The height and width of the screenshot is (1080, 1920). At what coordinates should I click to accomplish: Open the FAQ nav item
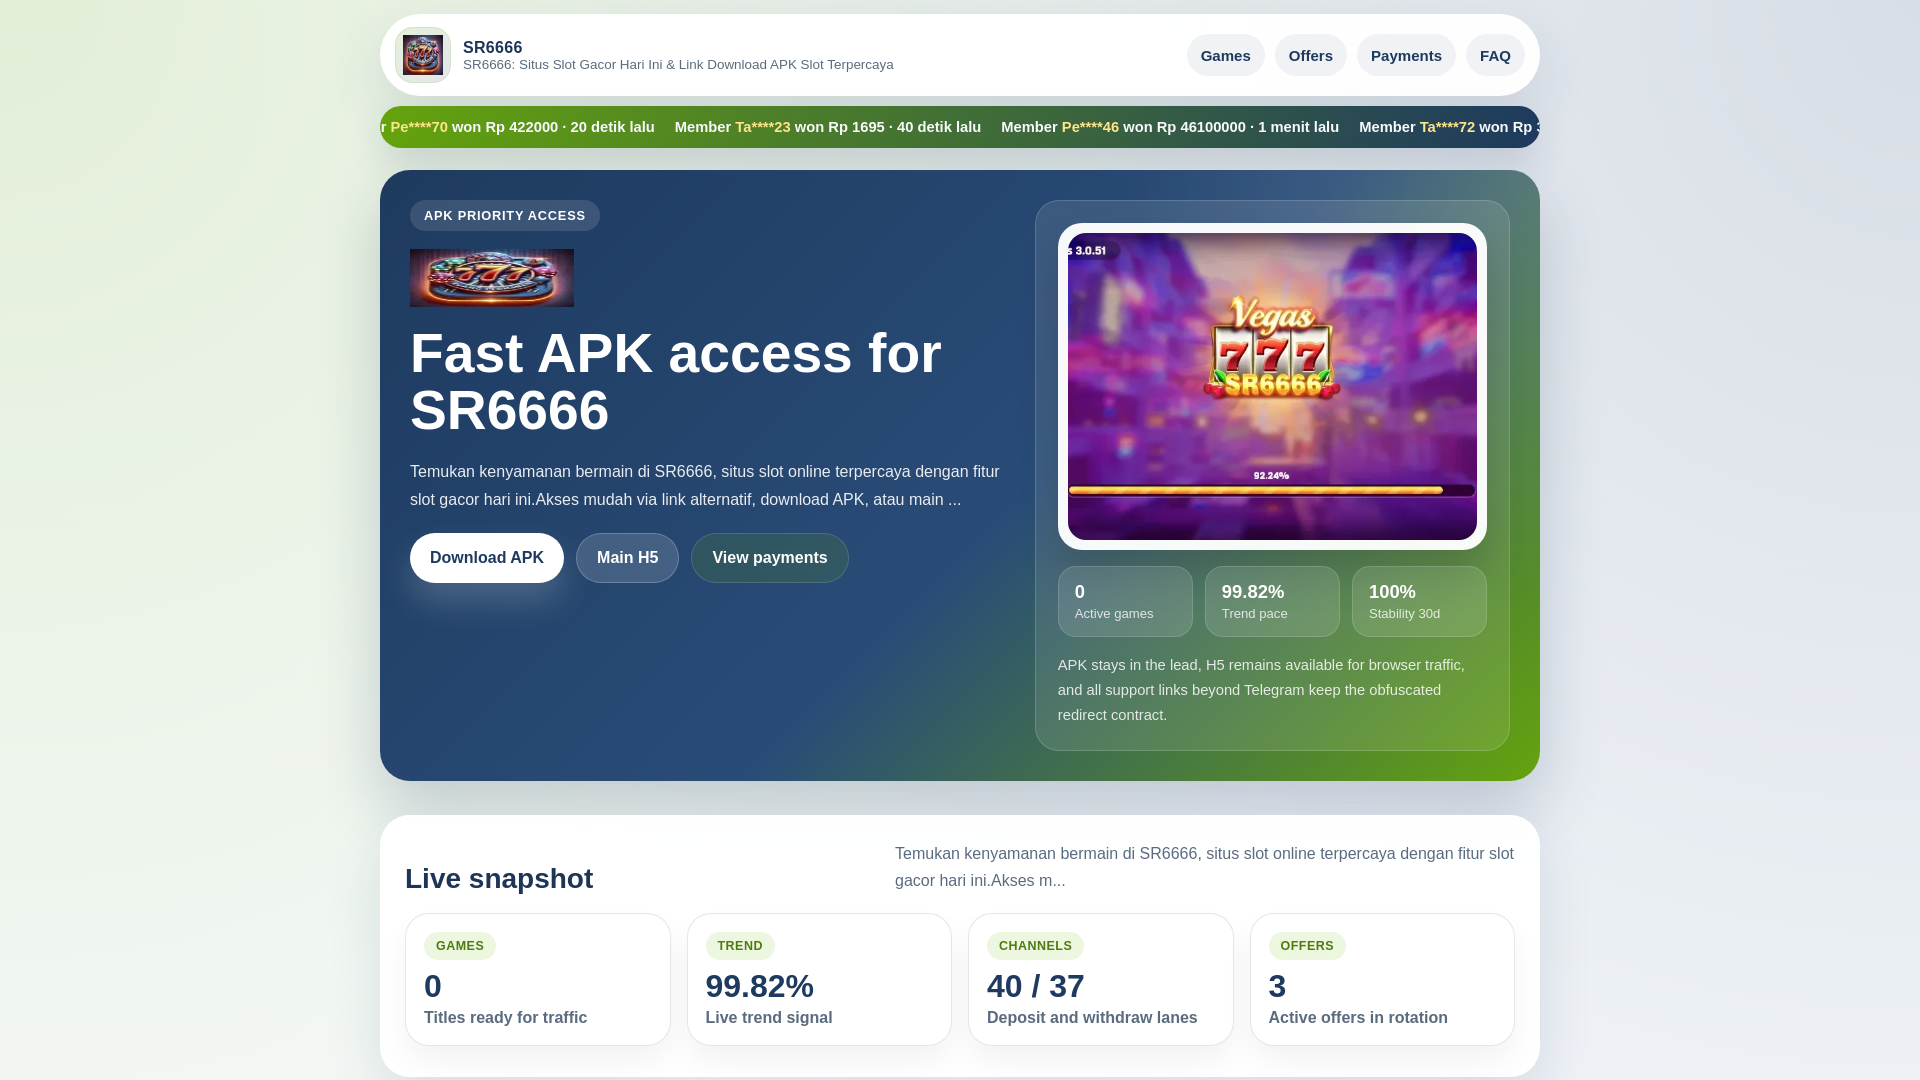pos(1495,55)
